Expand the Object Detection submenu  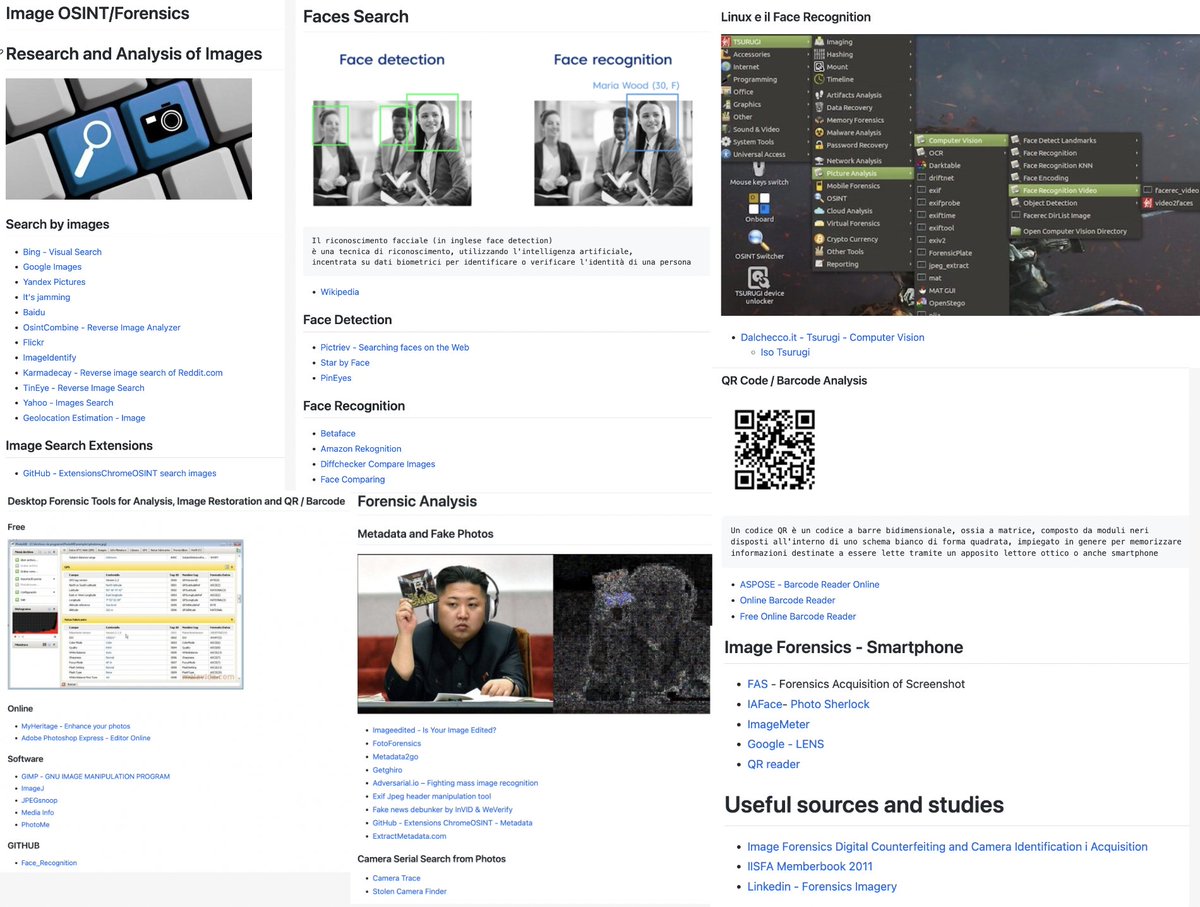[x=1074, y=203]
